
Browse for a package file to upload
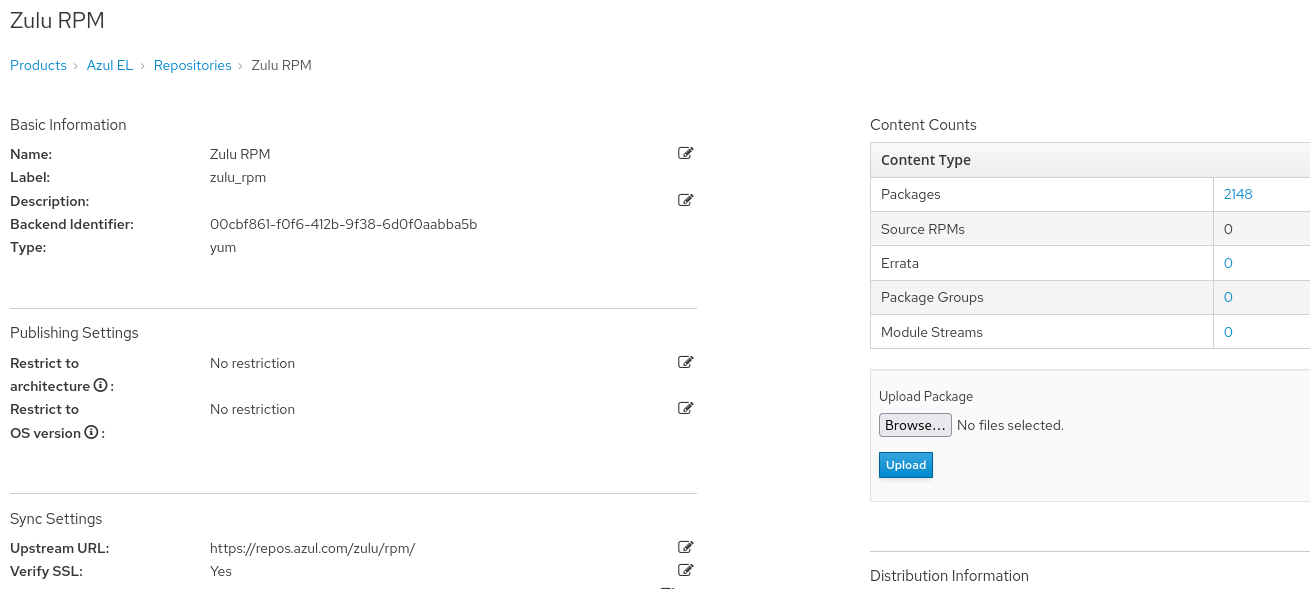(915, 425)
